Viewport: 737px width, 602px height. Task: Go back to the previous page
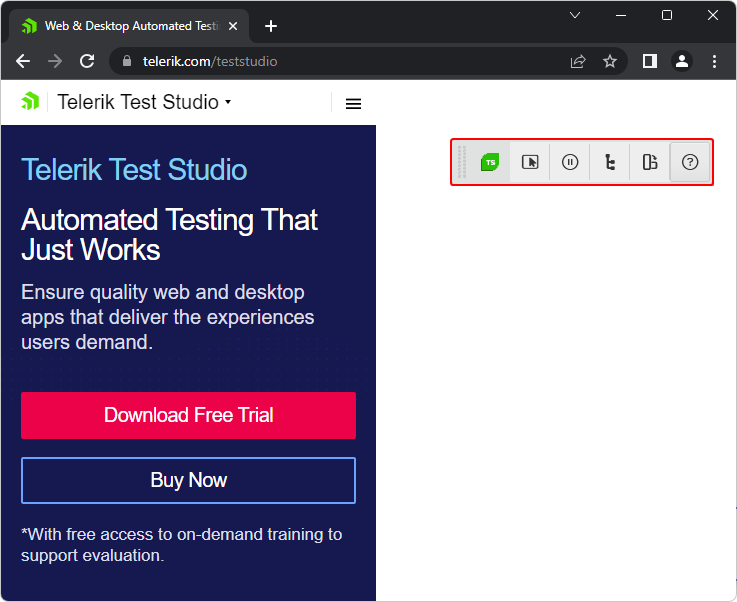tap(23, 61)
